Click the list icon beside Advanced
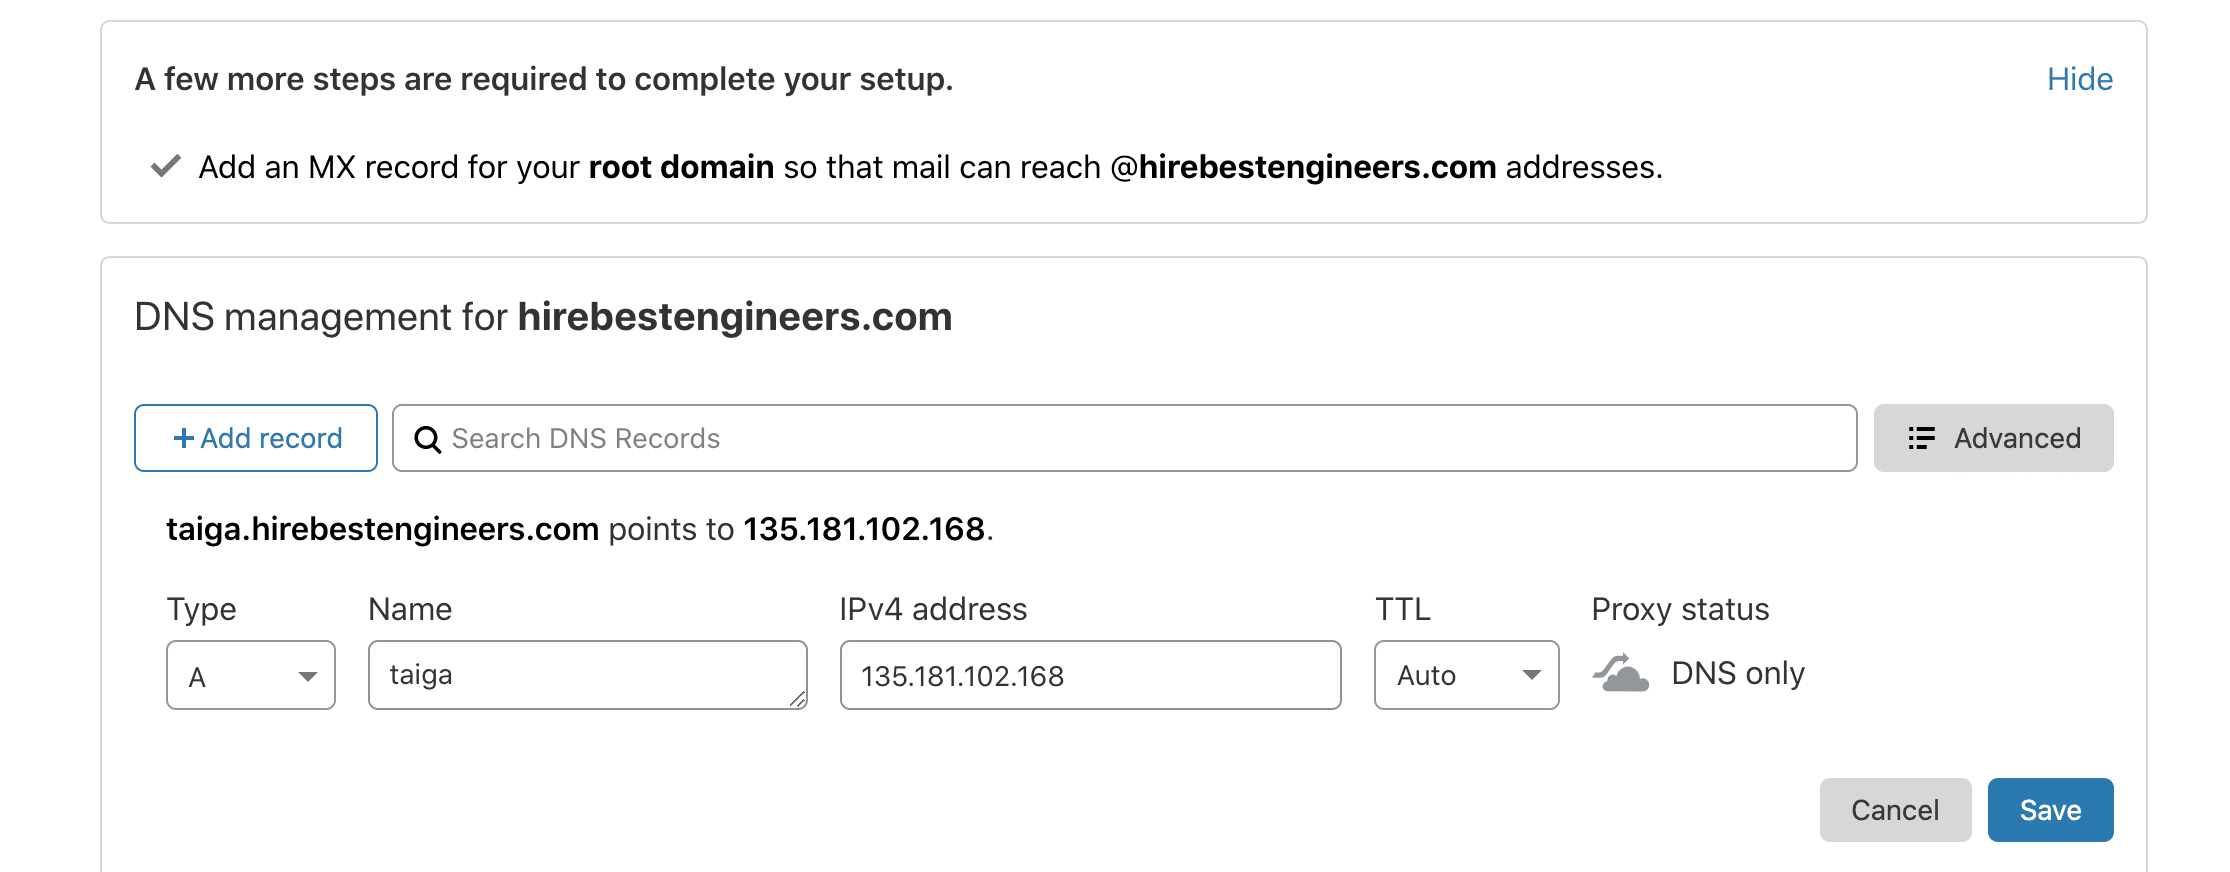Screen dimensions: 2230x872 1921,438
